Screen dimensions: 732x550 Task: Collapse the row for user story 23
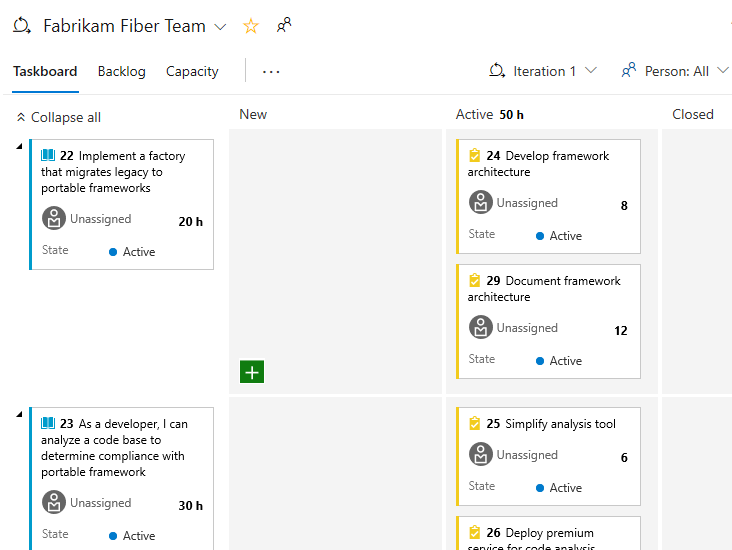pyautogui.click(x=20, y=414)
